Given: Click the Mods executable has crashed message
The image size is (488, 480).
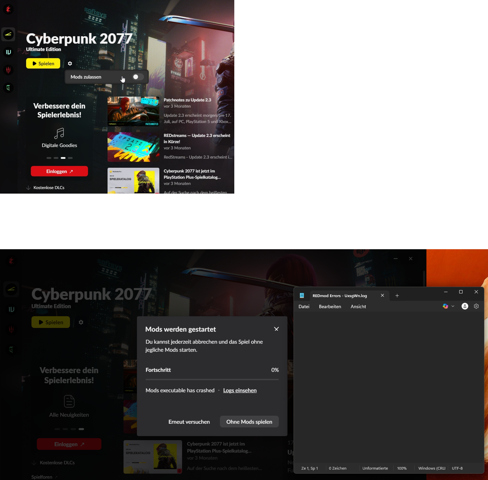Looking at the screenshot, I should [180, 390].
